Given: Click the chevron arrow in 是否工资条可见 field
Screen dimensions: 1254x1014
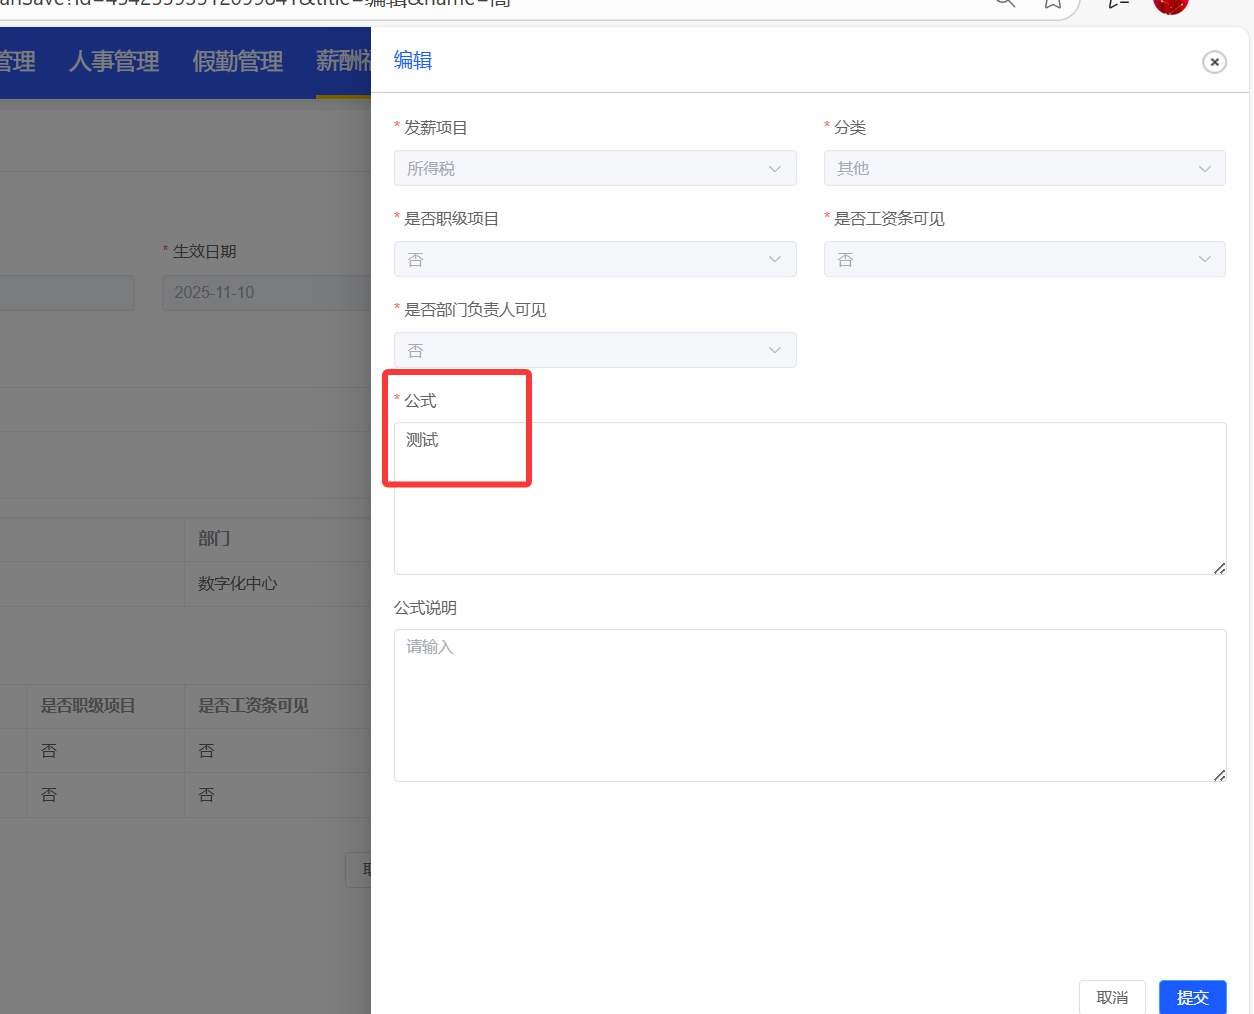Looking at the screenshot, I should pos(1204,260).
